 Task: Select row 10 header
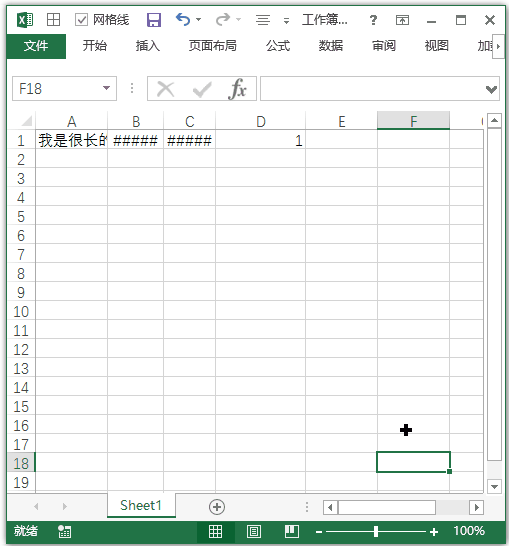coord(21,311)
